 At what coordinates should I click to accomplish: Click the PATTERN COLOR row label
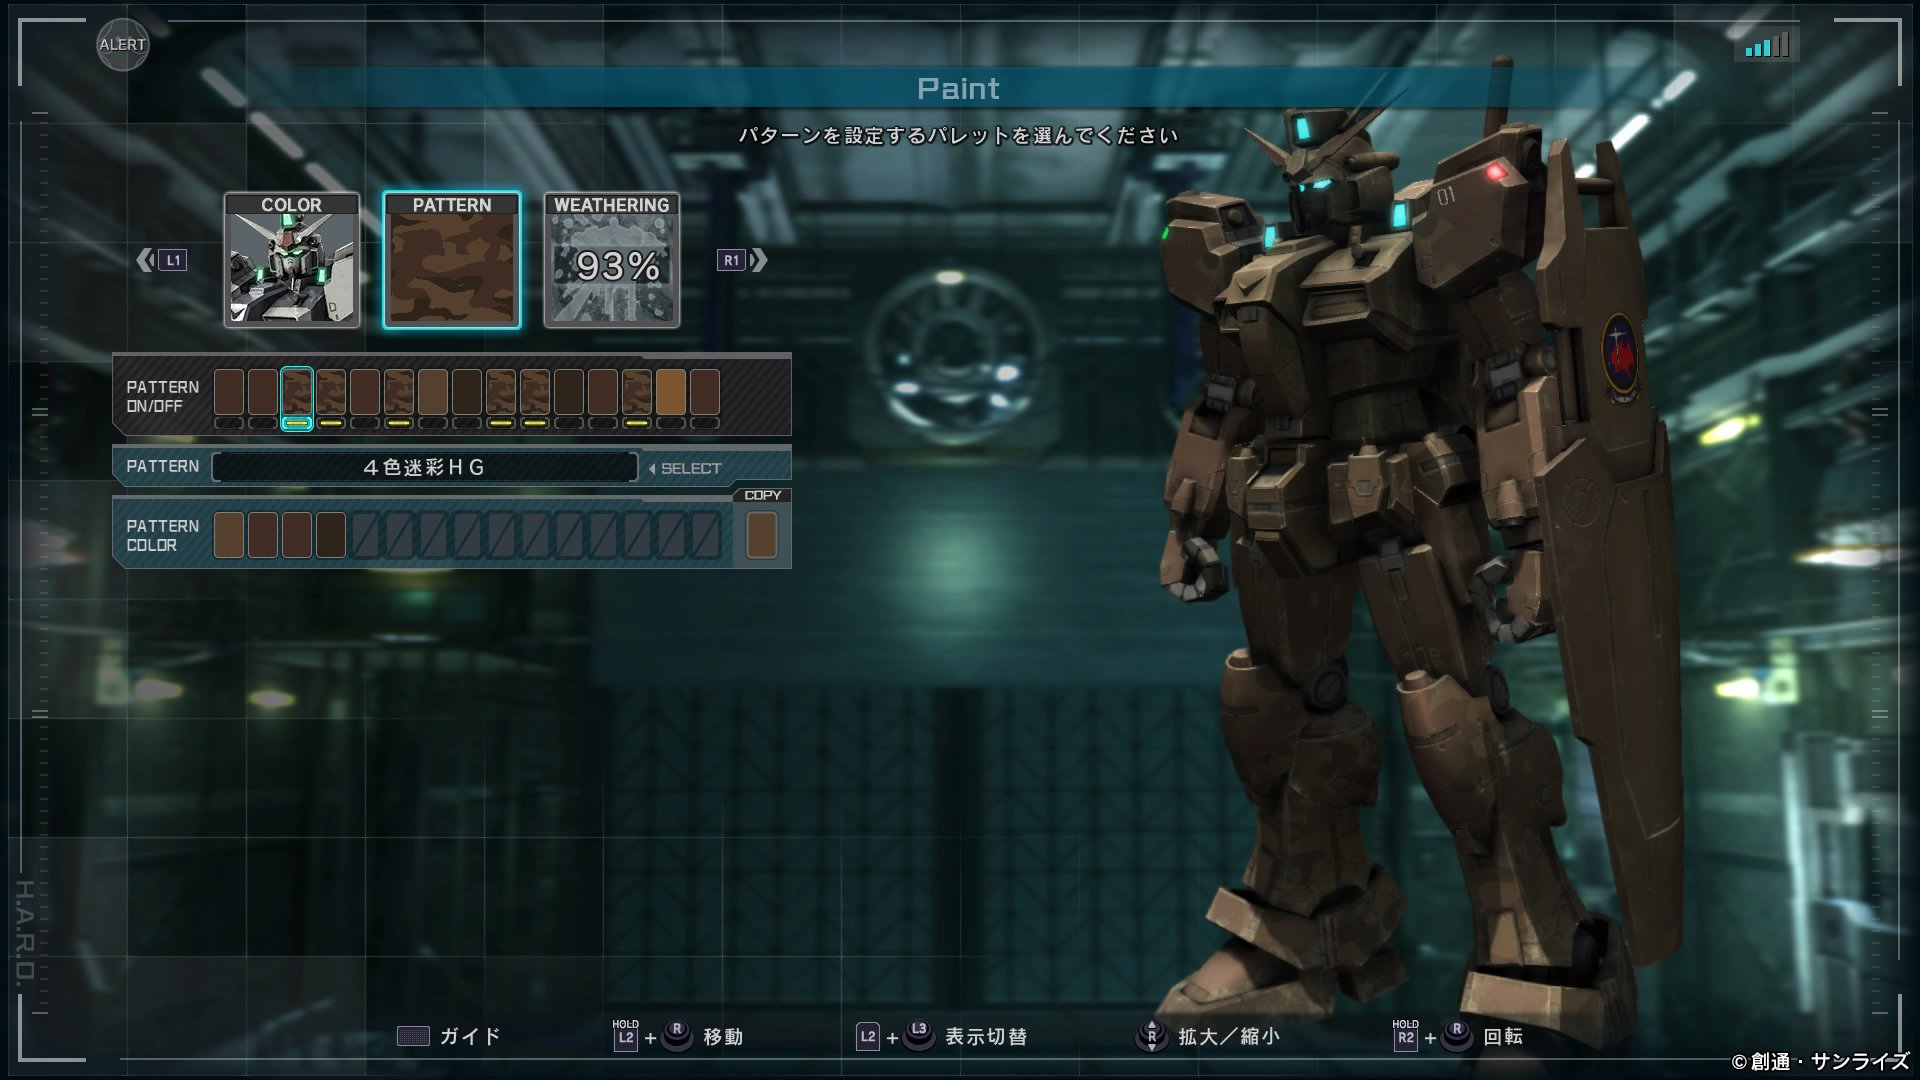coord(162,535)
